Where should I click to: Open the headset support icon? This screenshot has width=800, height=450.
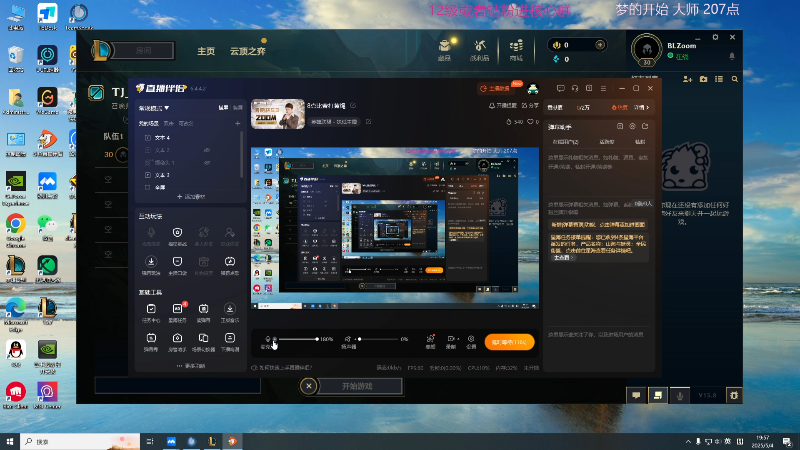tap(575, 88)
